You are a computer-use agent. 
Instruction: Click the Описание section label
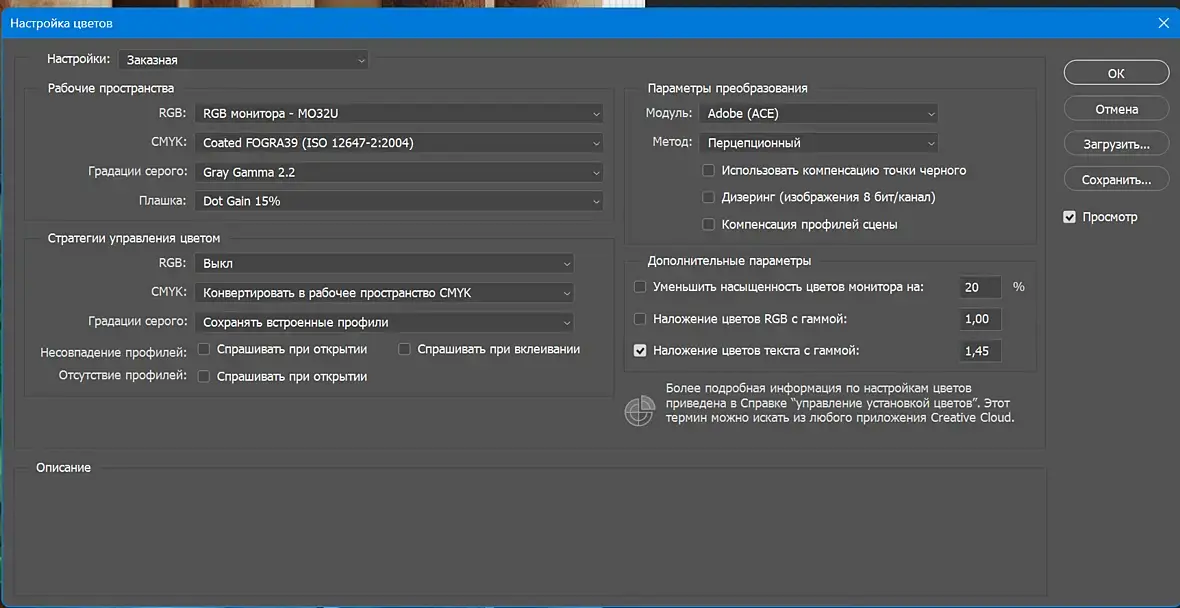pyautogui.click(x=63, y=467)
